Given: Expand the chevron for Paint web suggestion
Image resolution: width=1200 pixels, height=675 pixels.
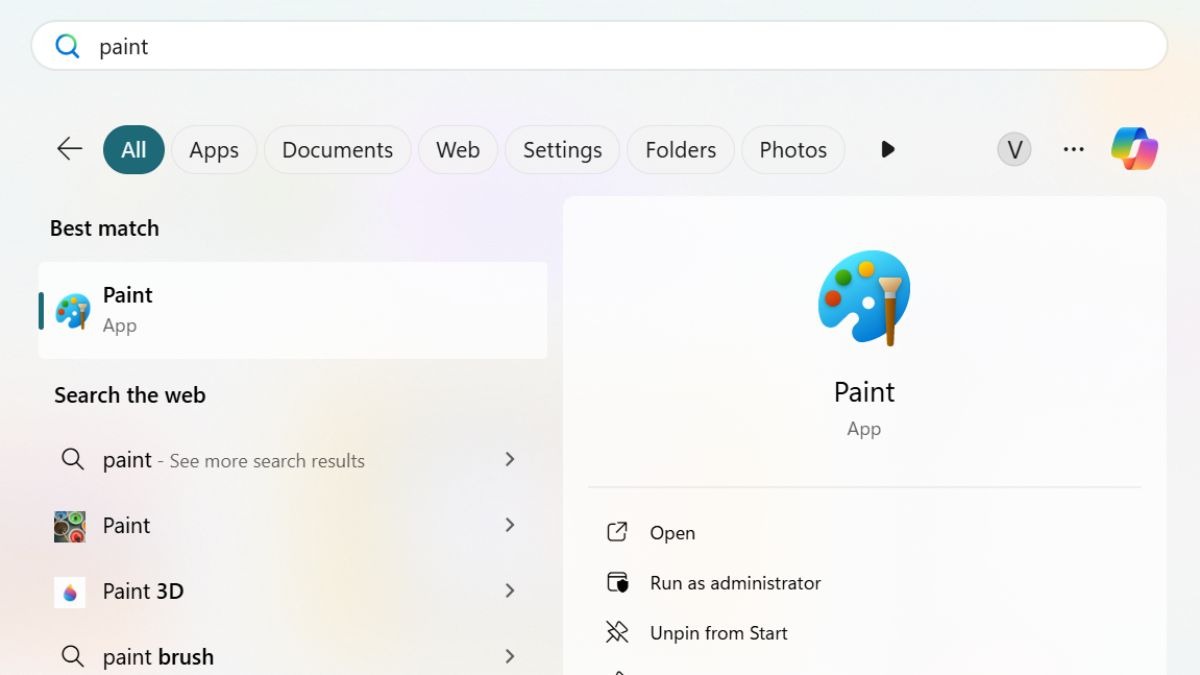Looking at the screenshot, I should [510, 525].
